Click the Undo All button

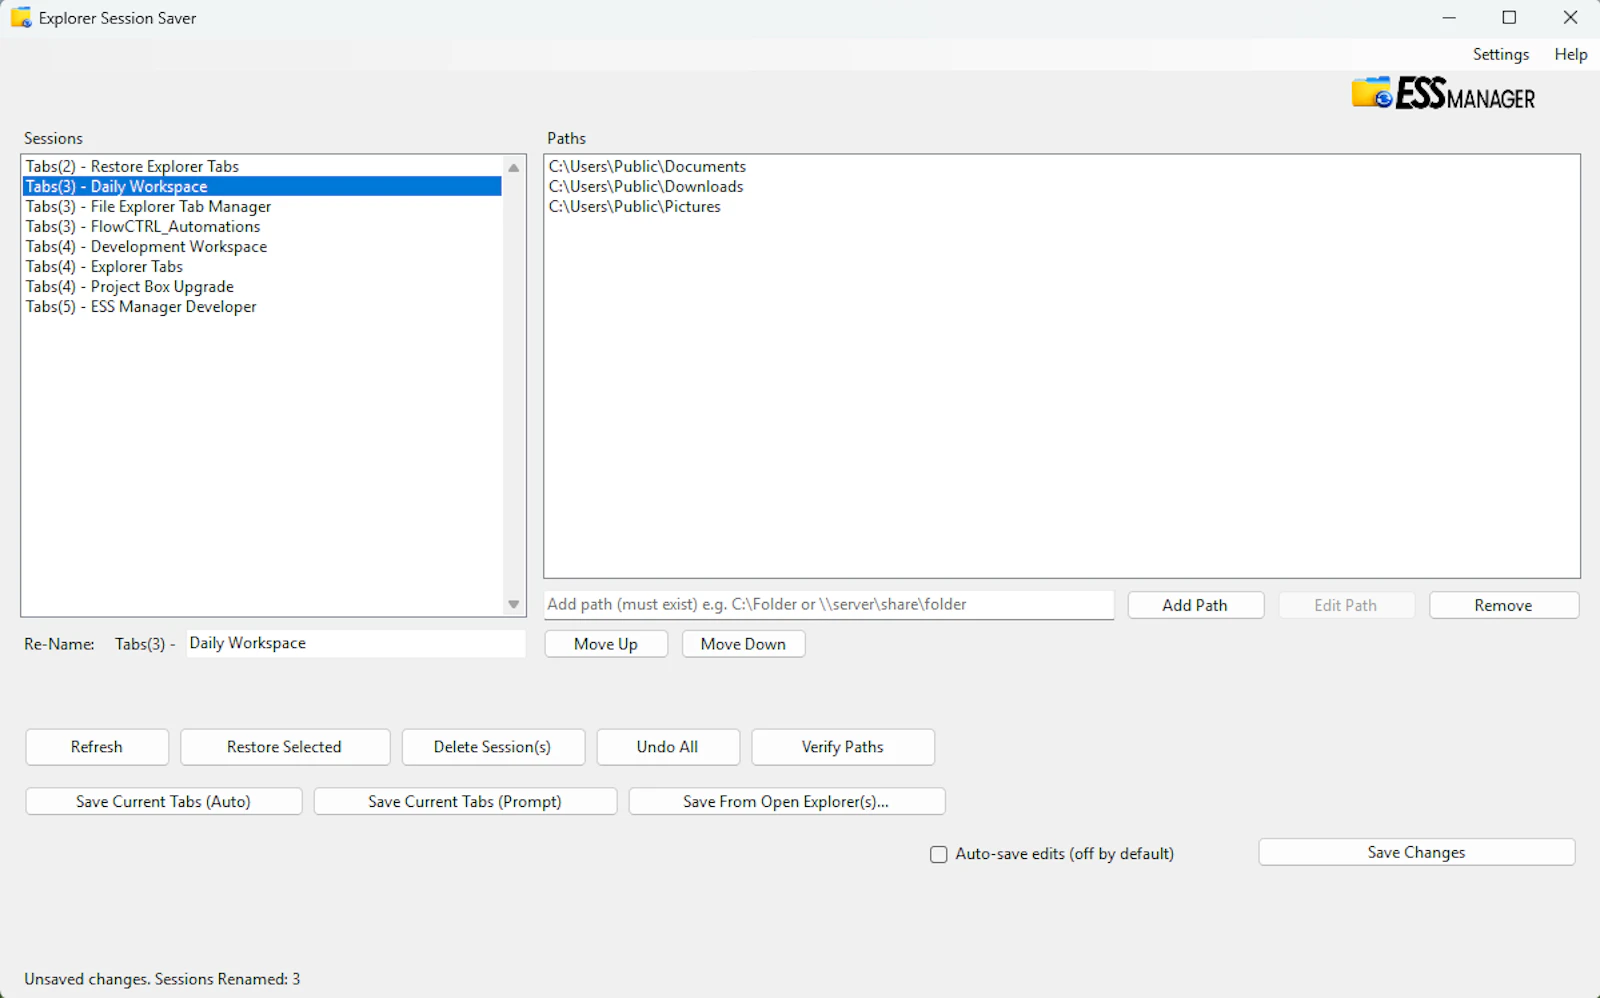click(x=667, y=747)
